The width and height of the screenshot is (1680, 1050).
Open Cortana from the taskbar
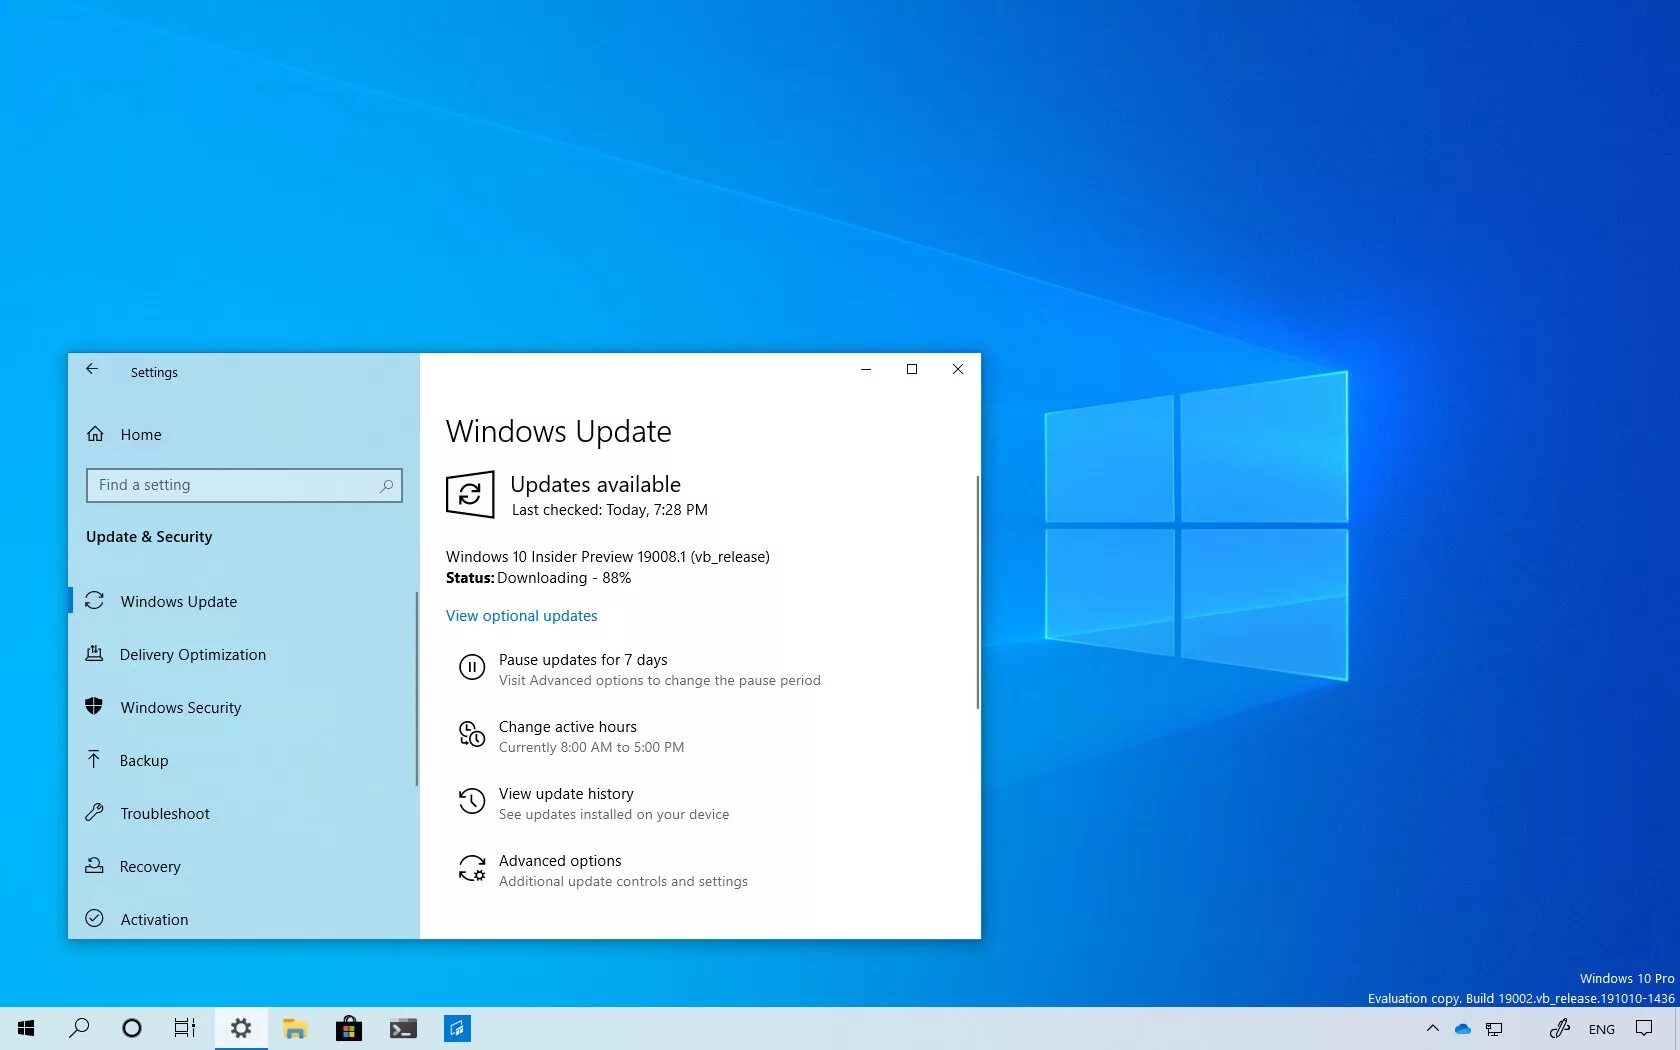point(132,1028)
